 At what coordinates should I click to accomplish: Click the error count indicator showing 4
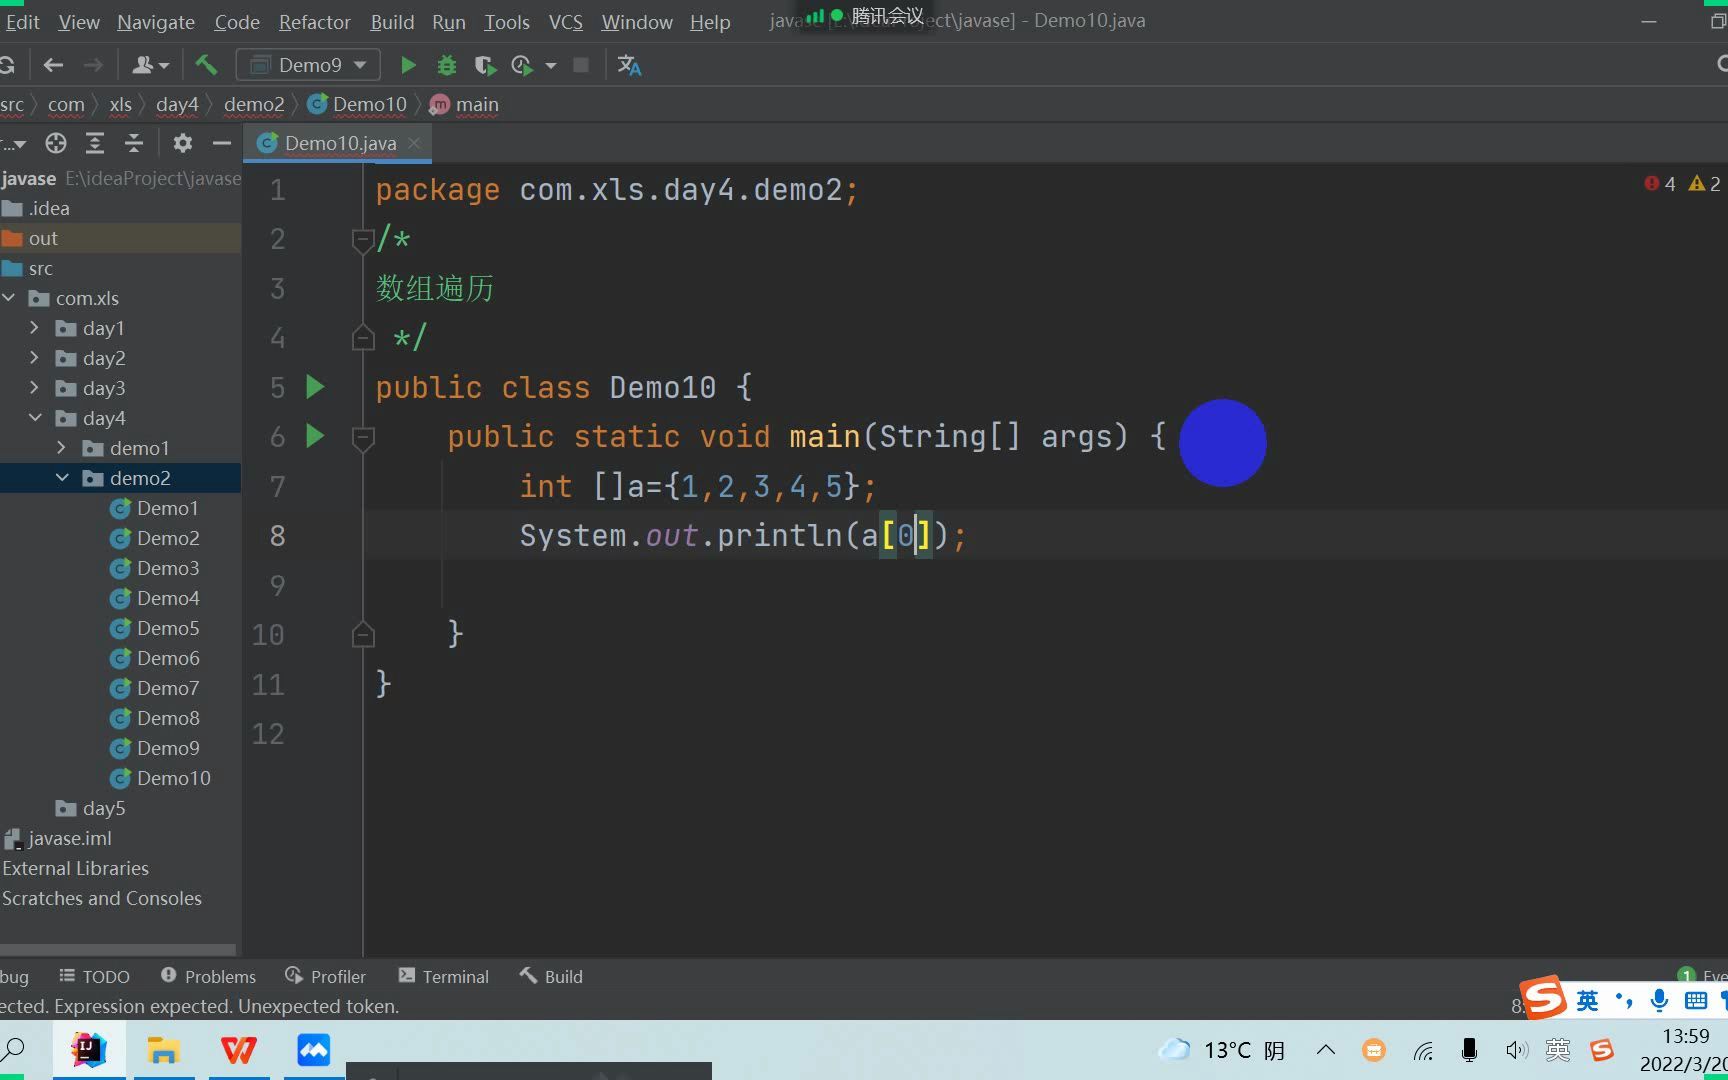pyautogui.click(x=1660, y=184)
